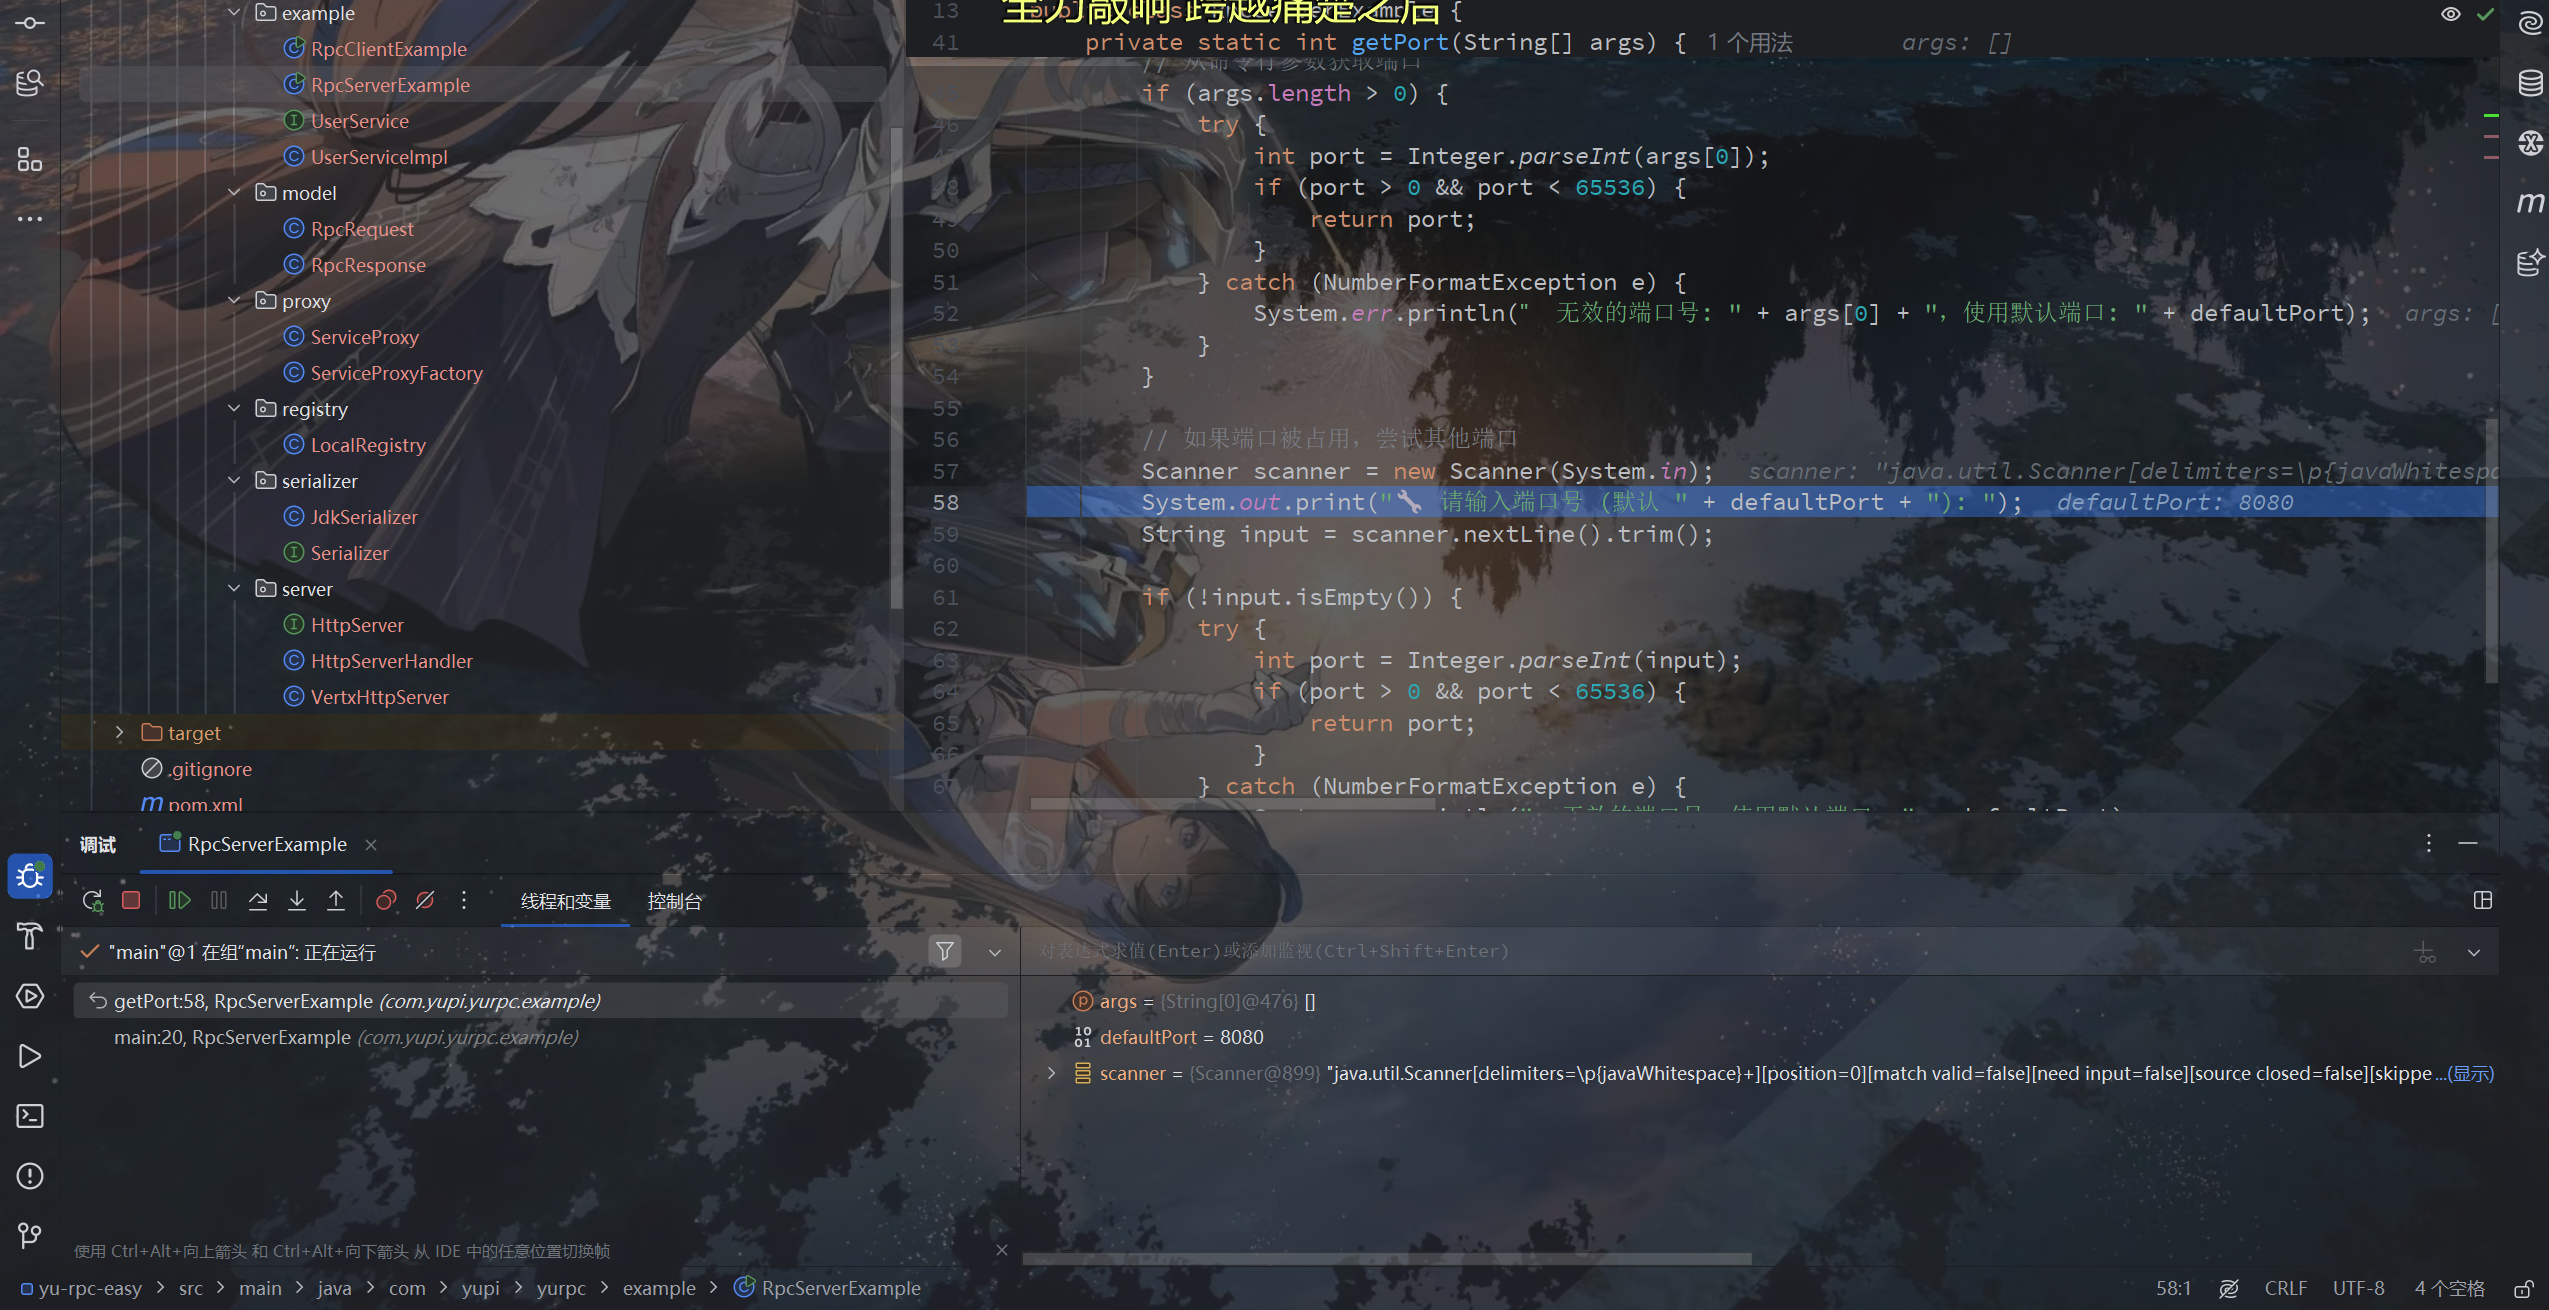The height and width of the screenshot is (1310, 2549).
Task: Click 显示 link for scanner value
Action: pos(2472,1073)
